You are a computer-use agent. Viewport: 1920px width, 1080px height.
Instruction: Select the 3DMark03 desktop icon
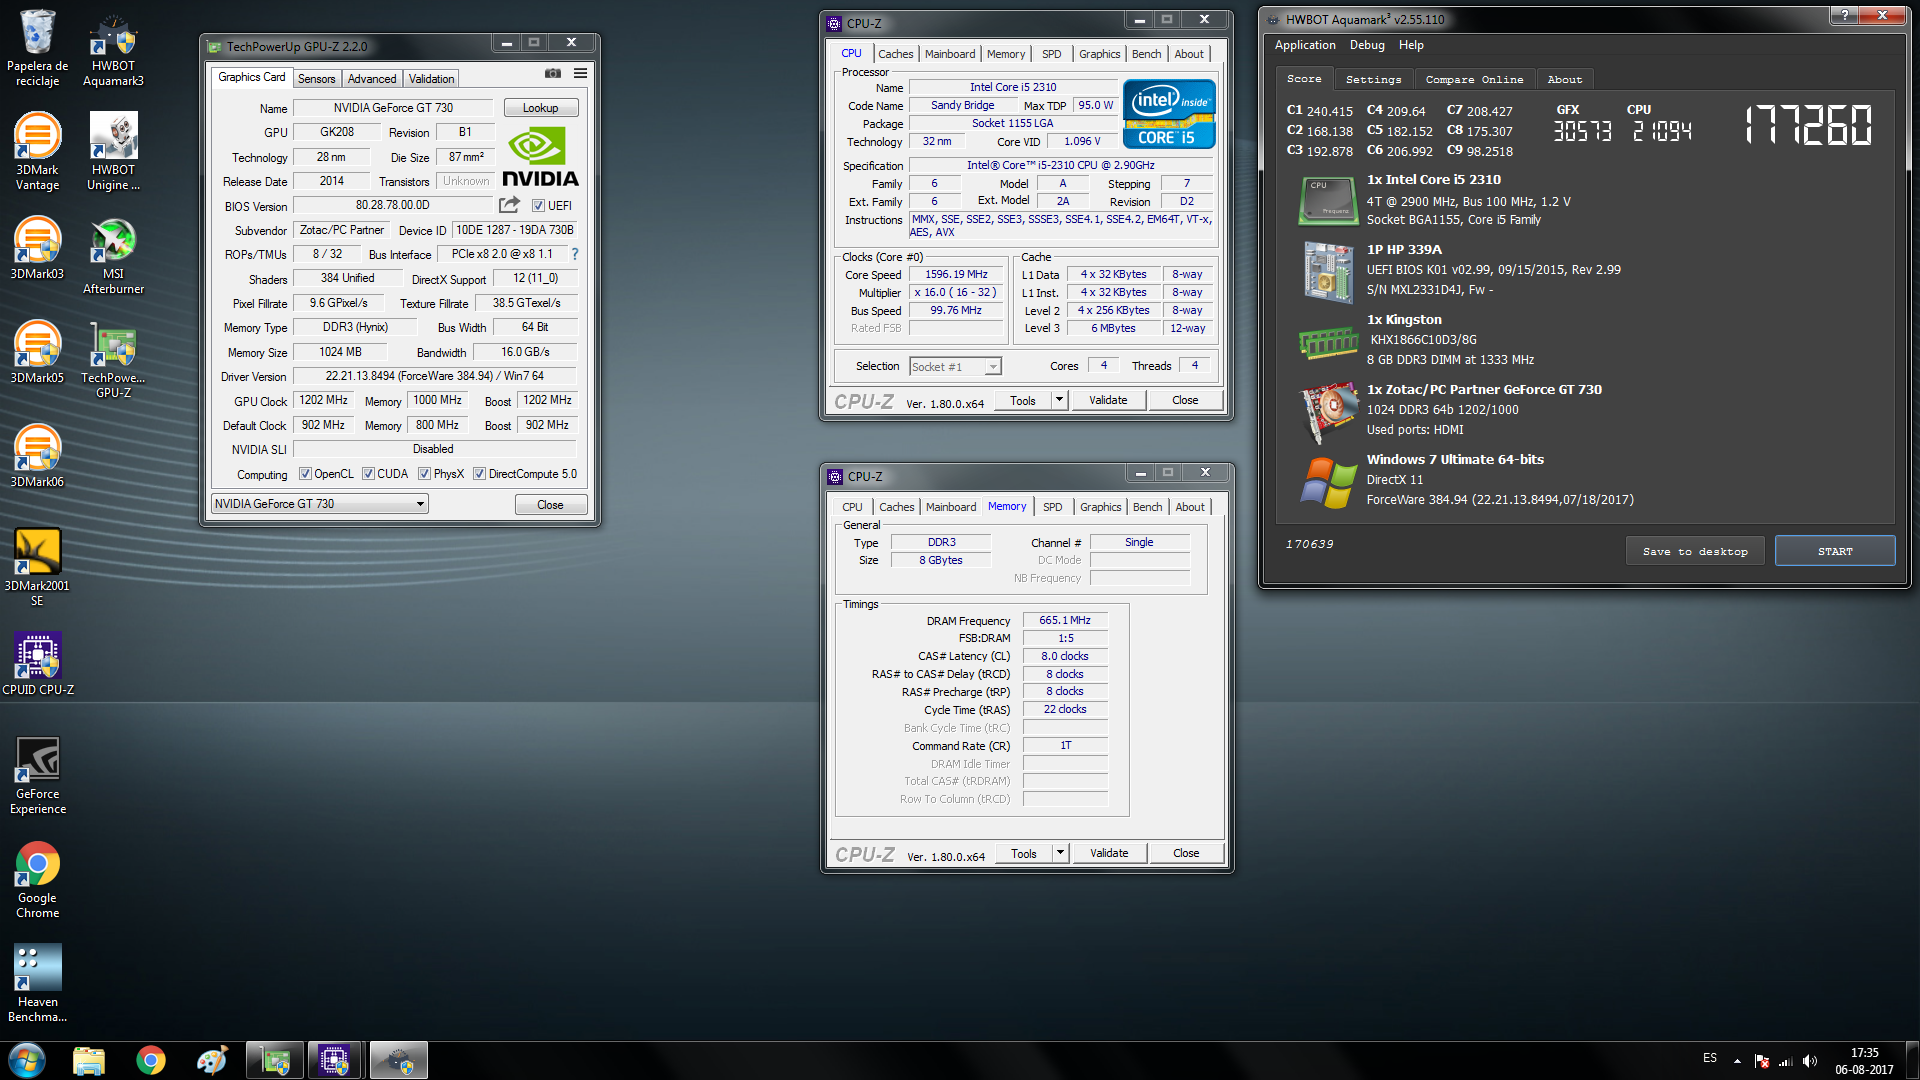click(x=38, y=248)
